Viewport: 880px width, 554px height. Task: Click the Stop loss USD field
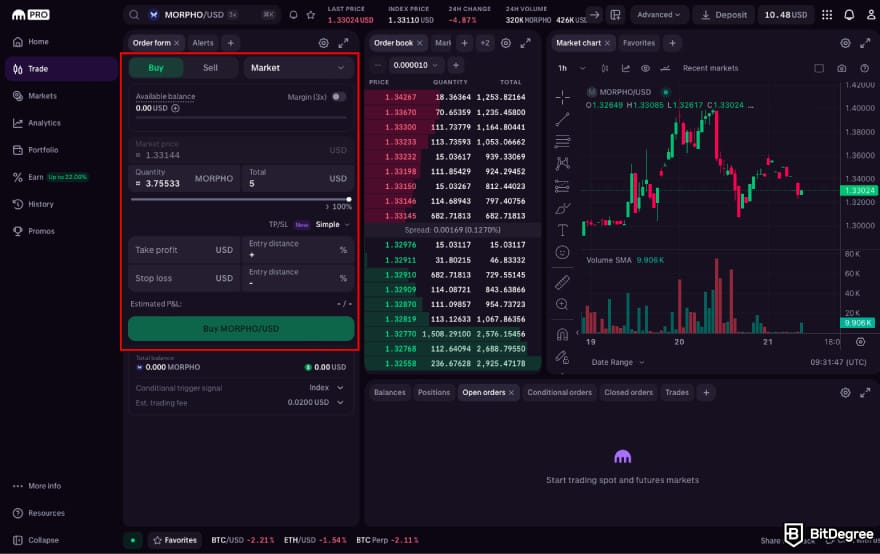(x=185, y=278)
